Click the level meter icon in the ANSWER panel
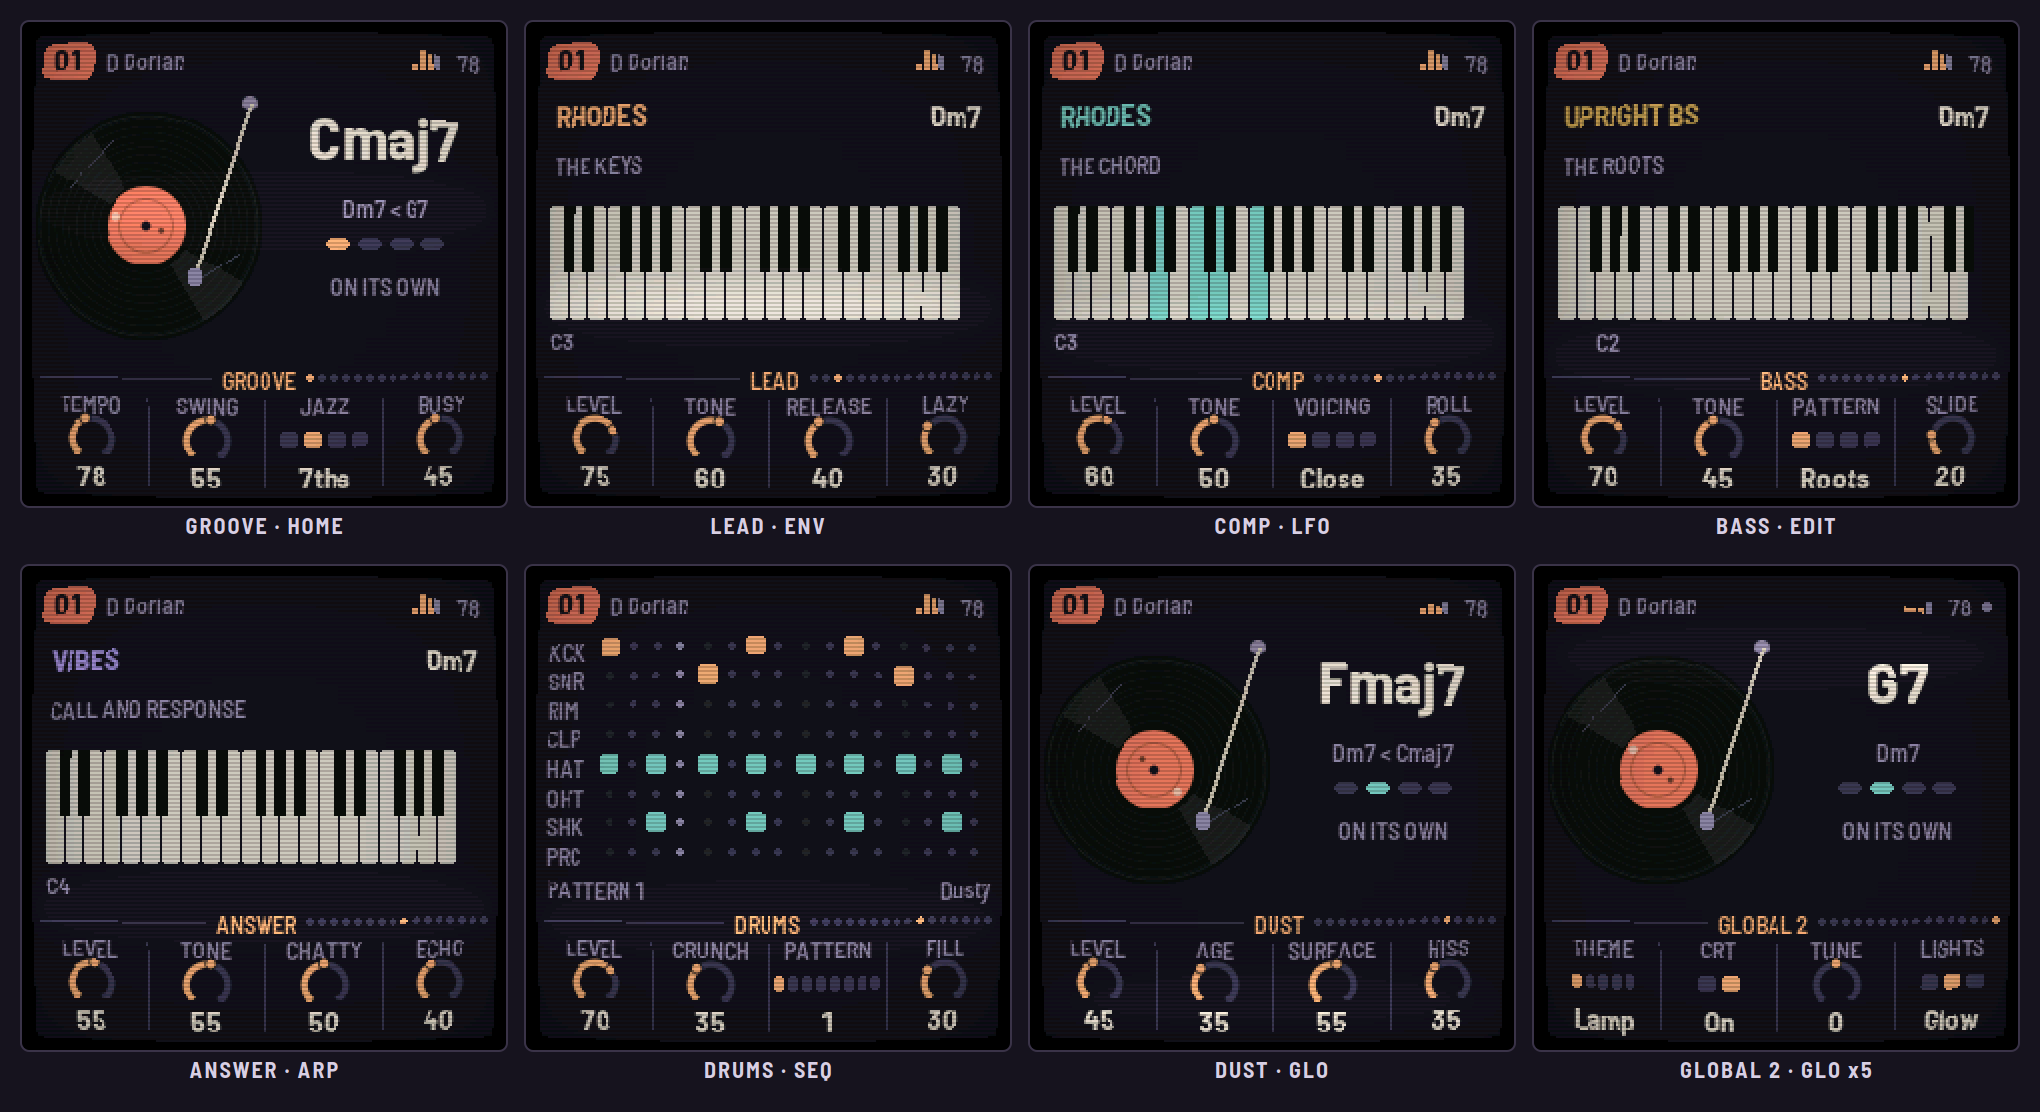The width and height of the screenshot is (2040, 1112). point(425,605)
